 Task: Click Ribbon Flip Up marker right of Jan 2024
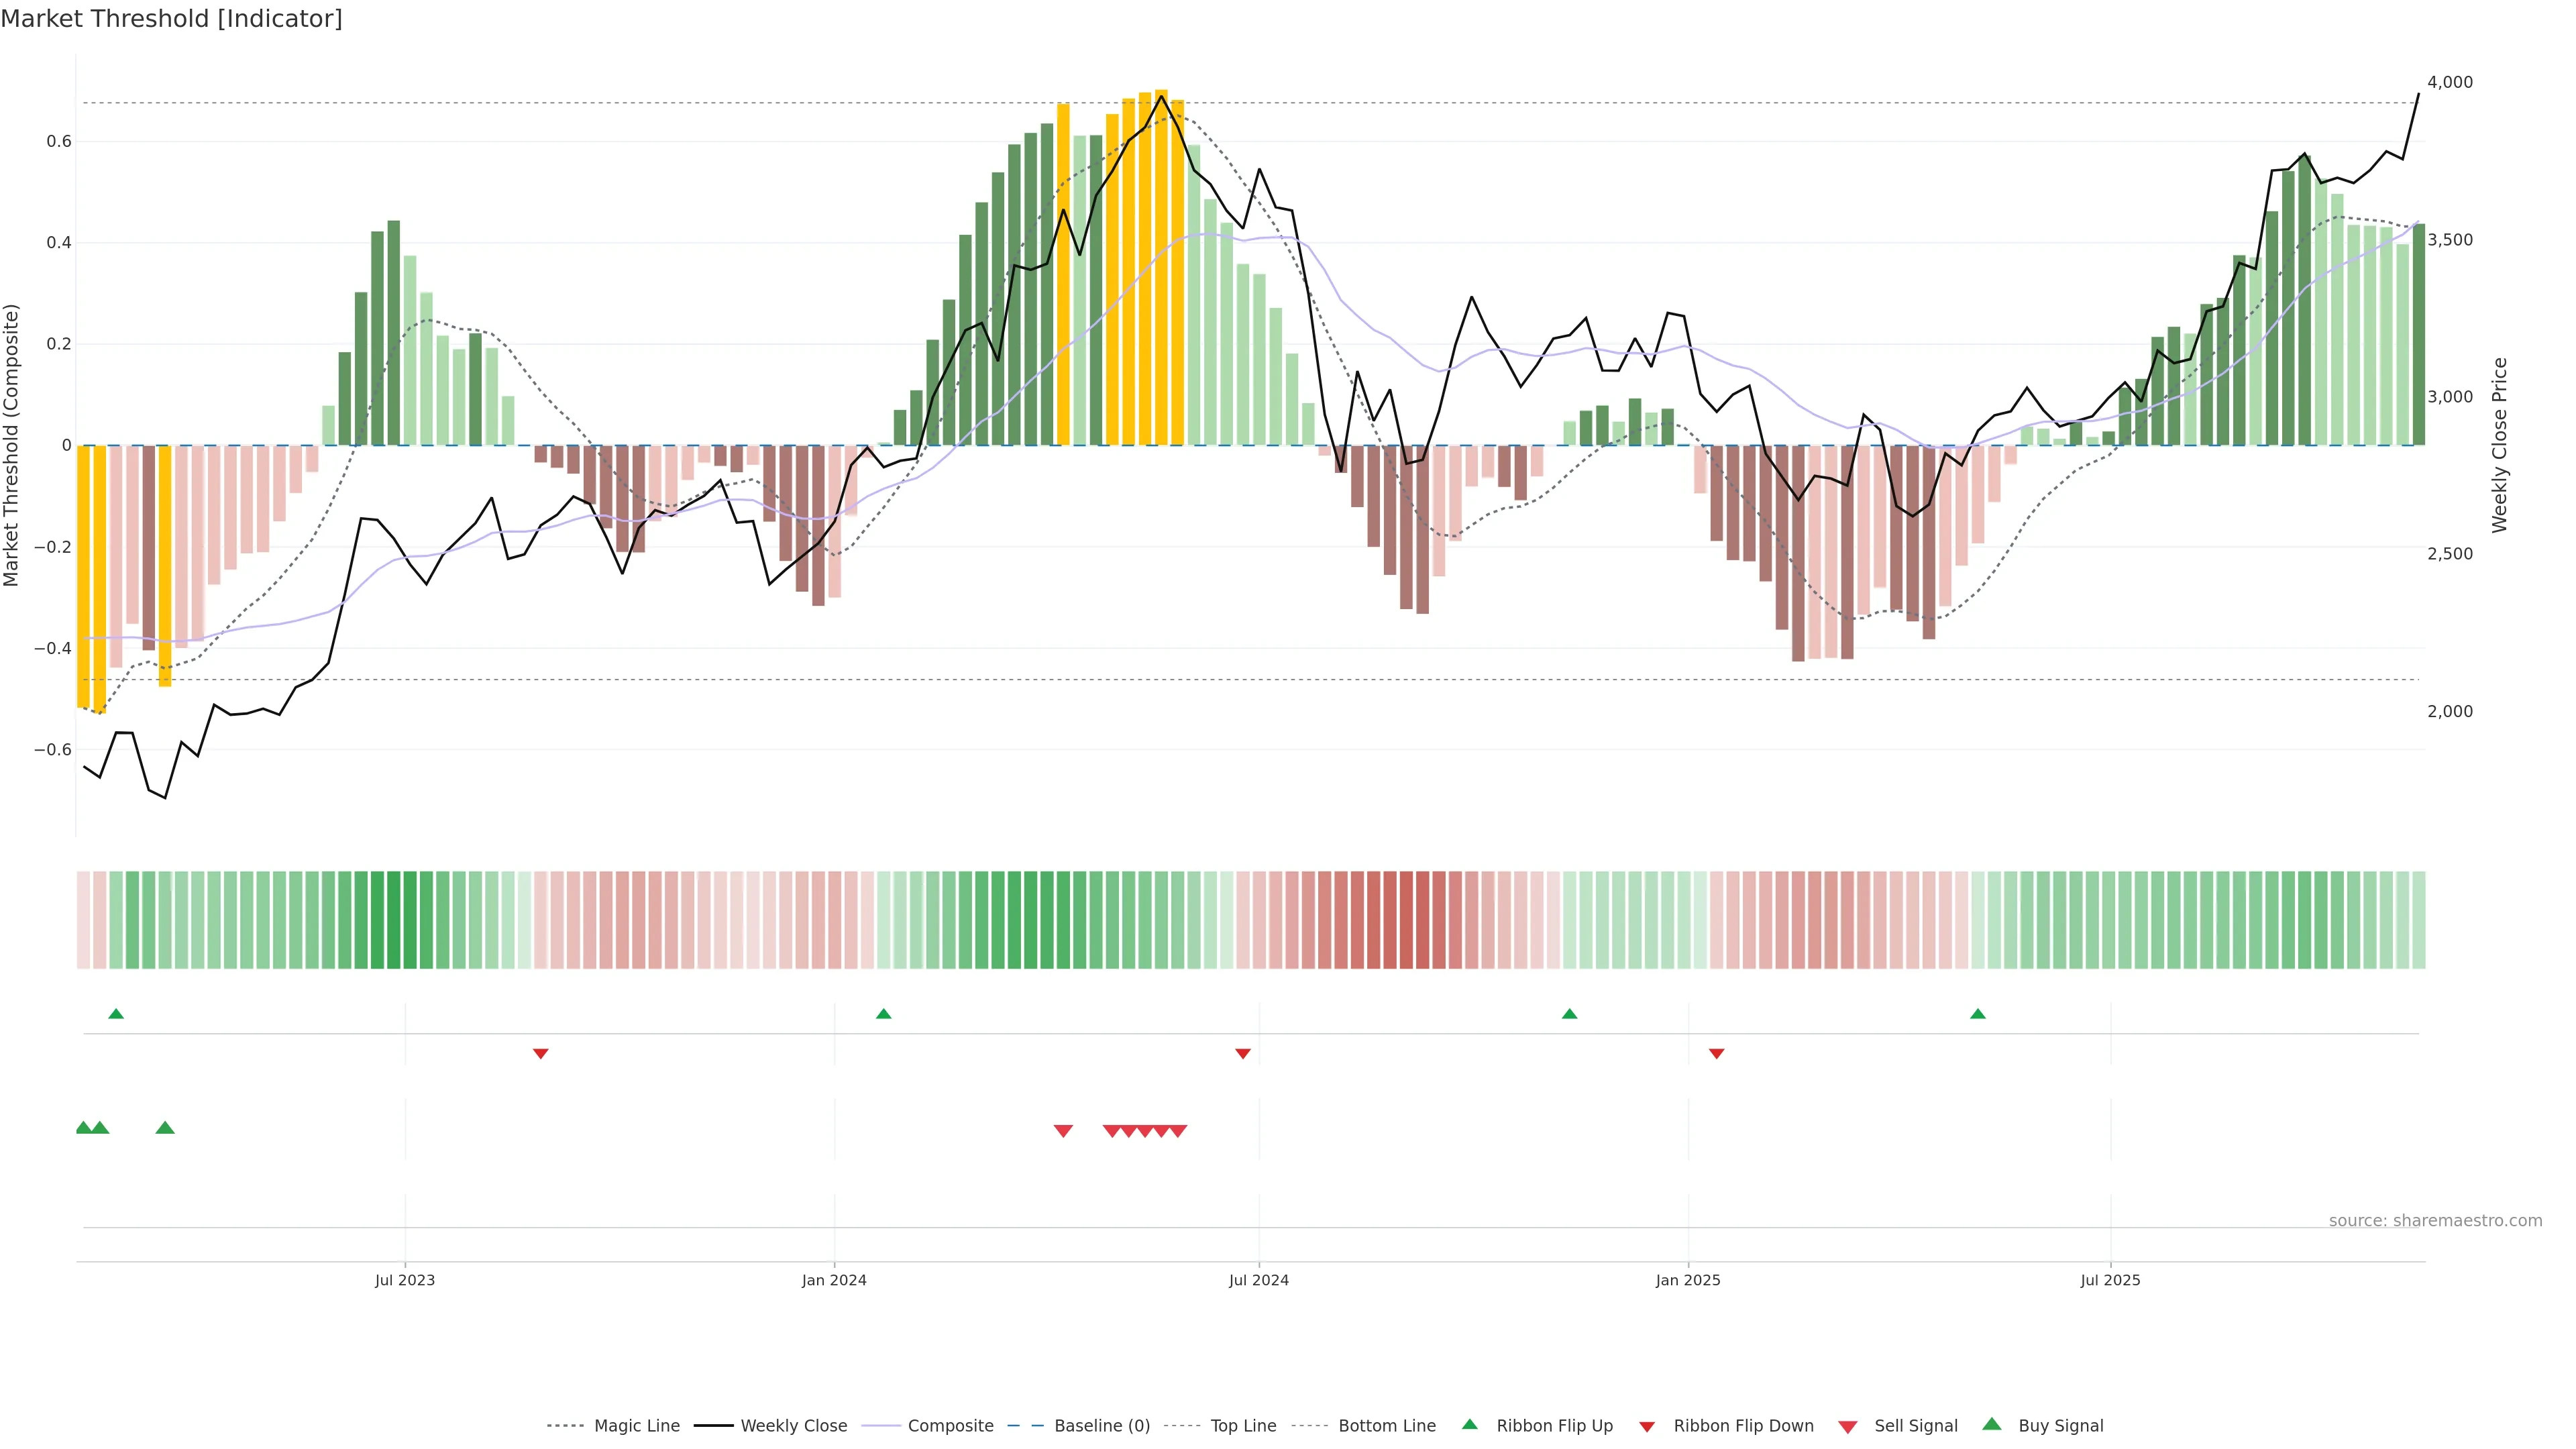click(883, 1014)
